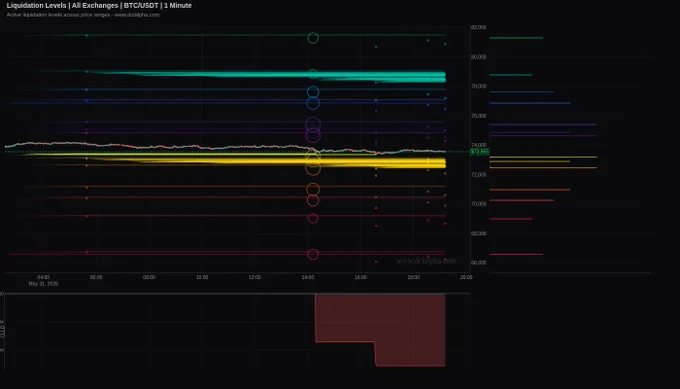Click the 66,000 y-axis label
The width and height of the screenshot is (680, 389).
click(x=479, y=263)
